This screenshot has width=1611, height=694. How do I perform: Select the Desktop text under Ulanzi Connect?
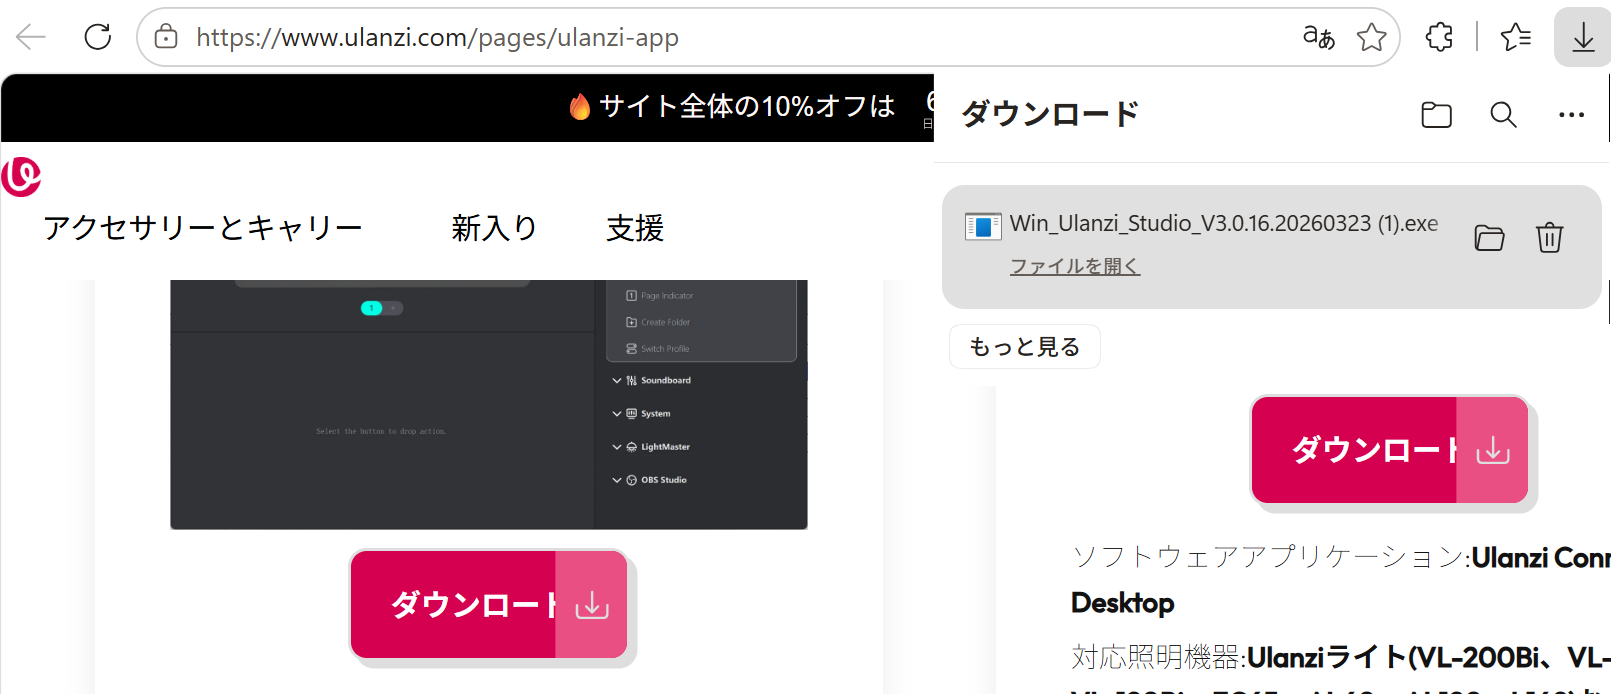(1123, 603)
